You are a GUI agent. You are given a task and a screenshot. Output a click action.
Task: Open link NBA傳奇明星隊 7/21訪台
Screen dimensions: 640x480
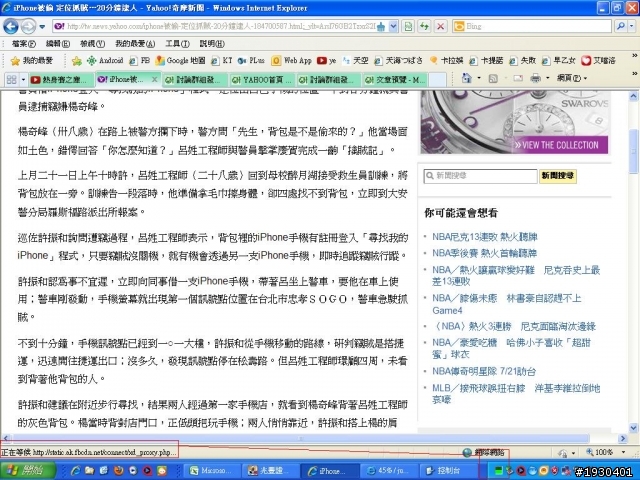[x=484, y=371]
